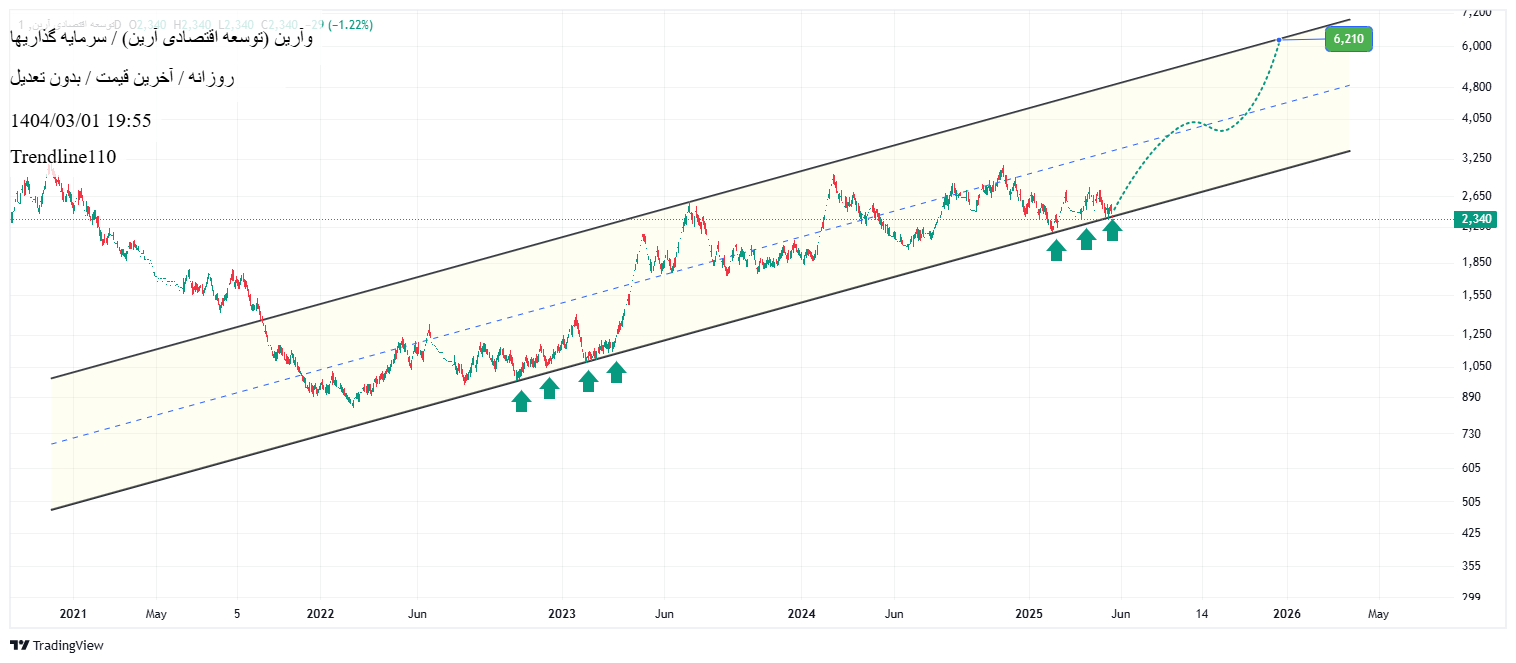
Task: Click the last green arrow of the 2023 group
Action: click(x=617, y=372)
